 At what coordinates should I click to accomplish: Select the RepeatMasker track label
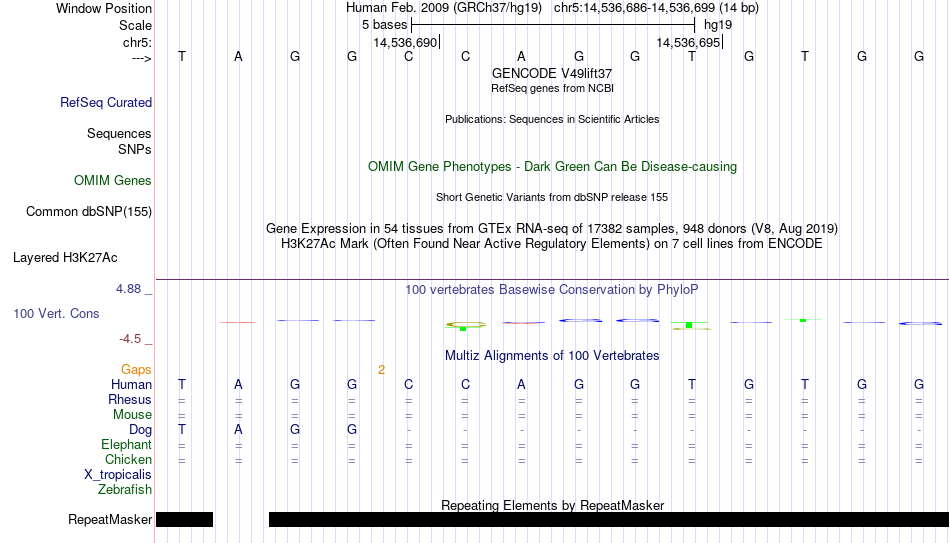click(110, 519)
